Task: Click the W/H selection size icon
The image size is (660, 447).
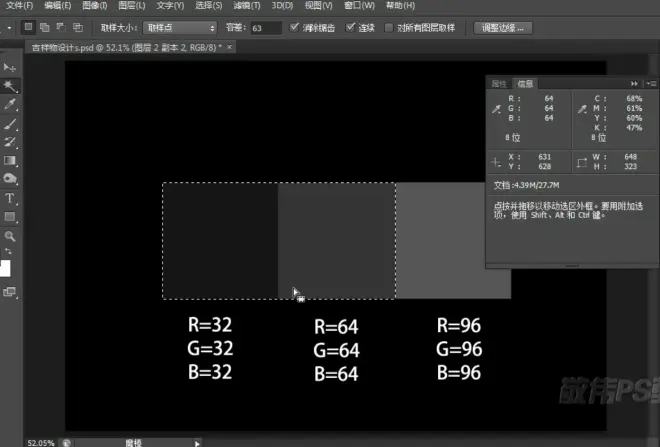Action: [x=582, y=162]
